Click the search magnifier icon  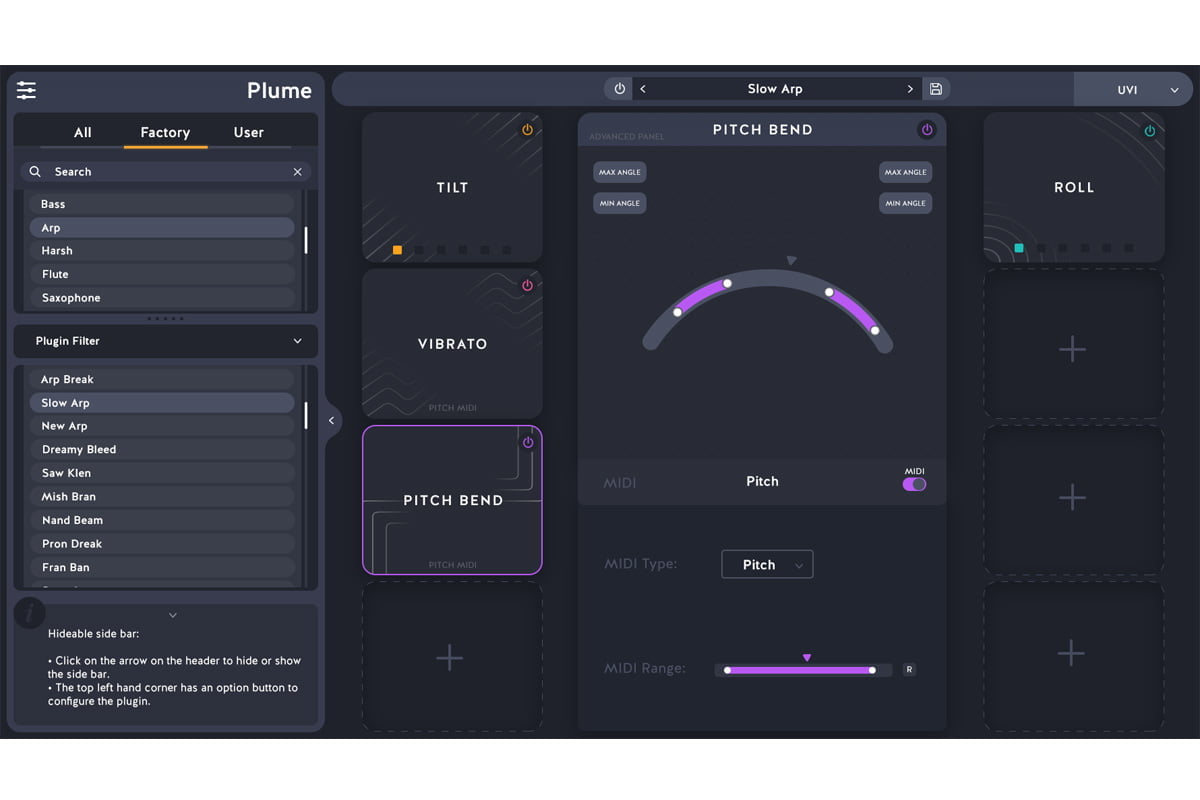click(x=35, y=172)
